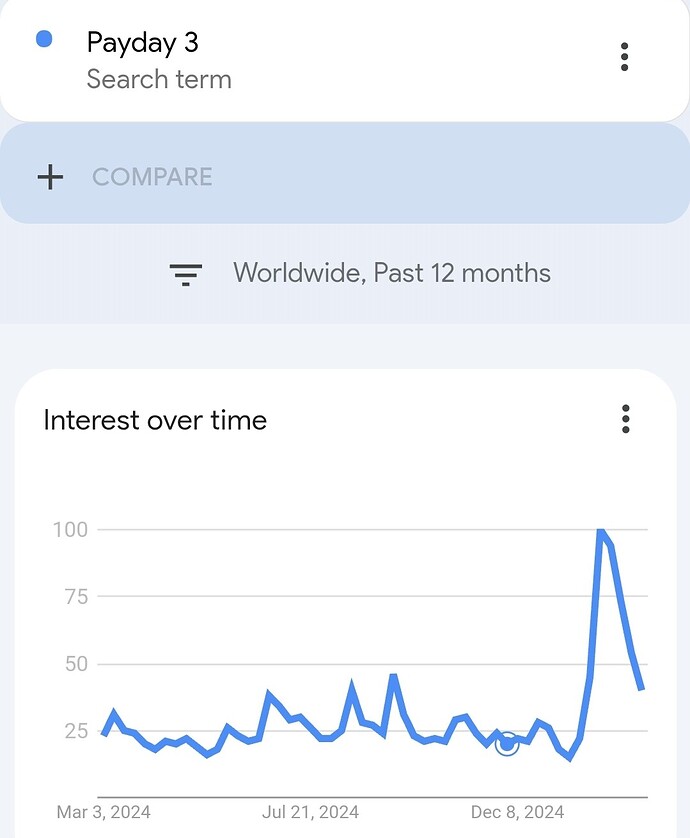The height and width of the screenshot is (838, 690).
Task: Click the Search term subtitle
Action: 159,79
